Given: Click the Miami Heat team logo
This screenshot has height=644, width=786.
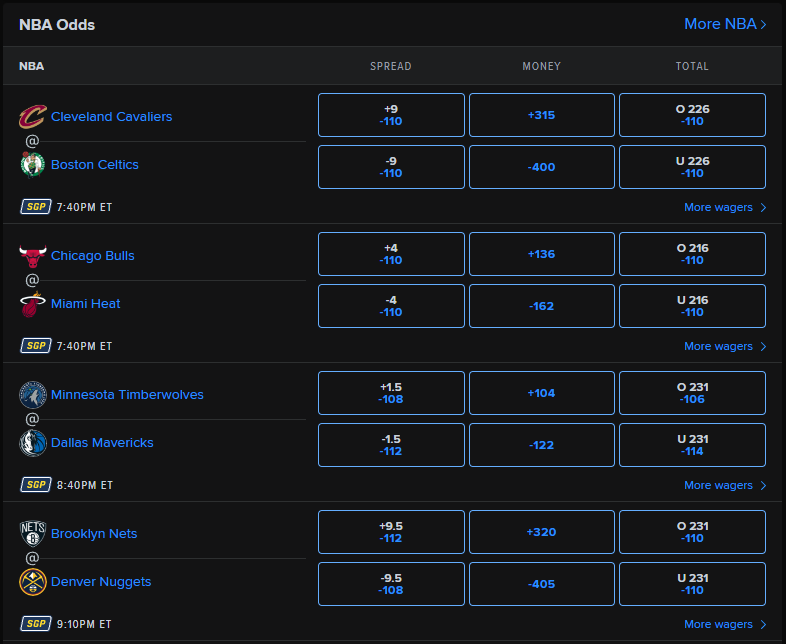Looking at the screenshot, I should tap(33, 304).
